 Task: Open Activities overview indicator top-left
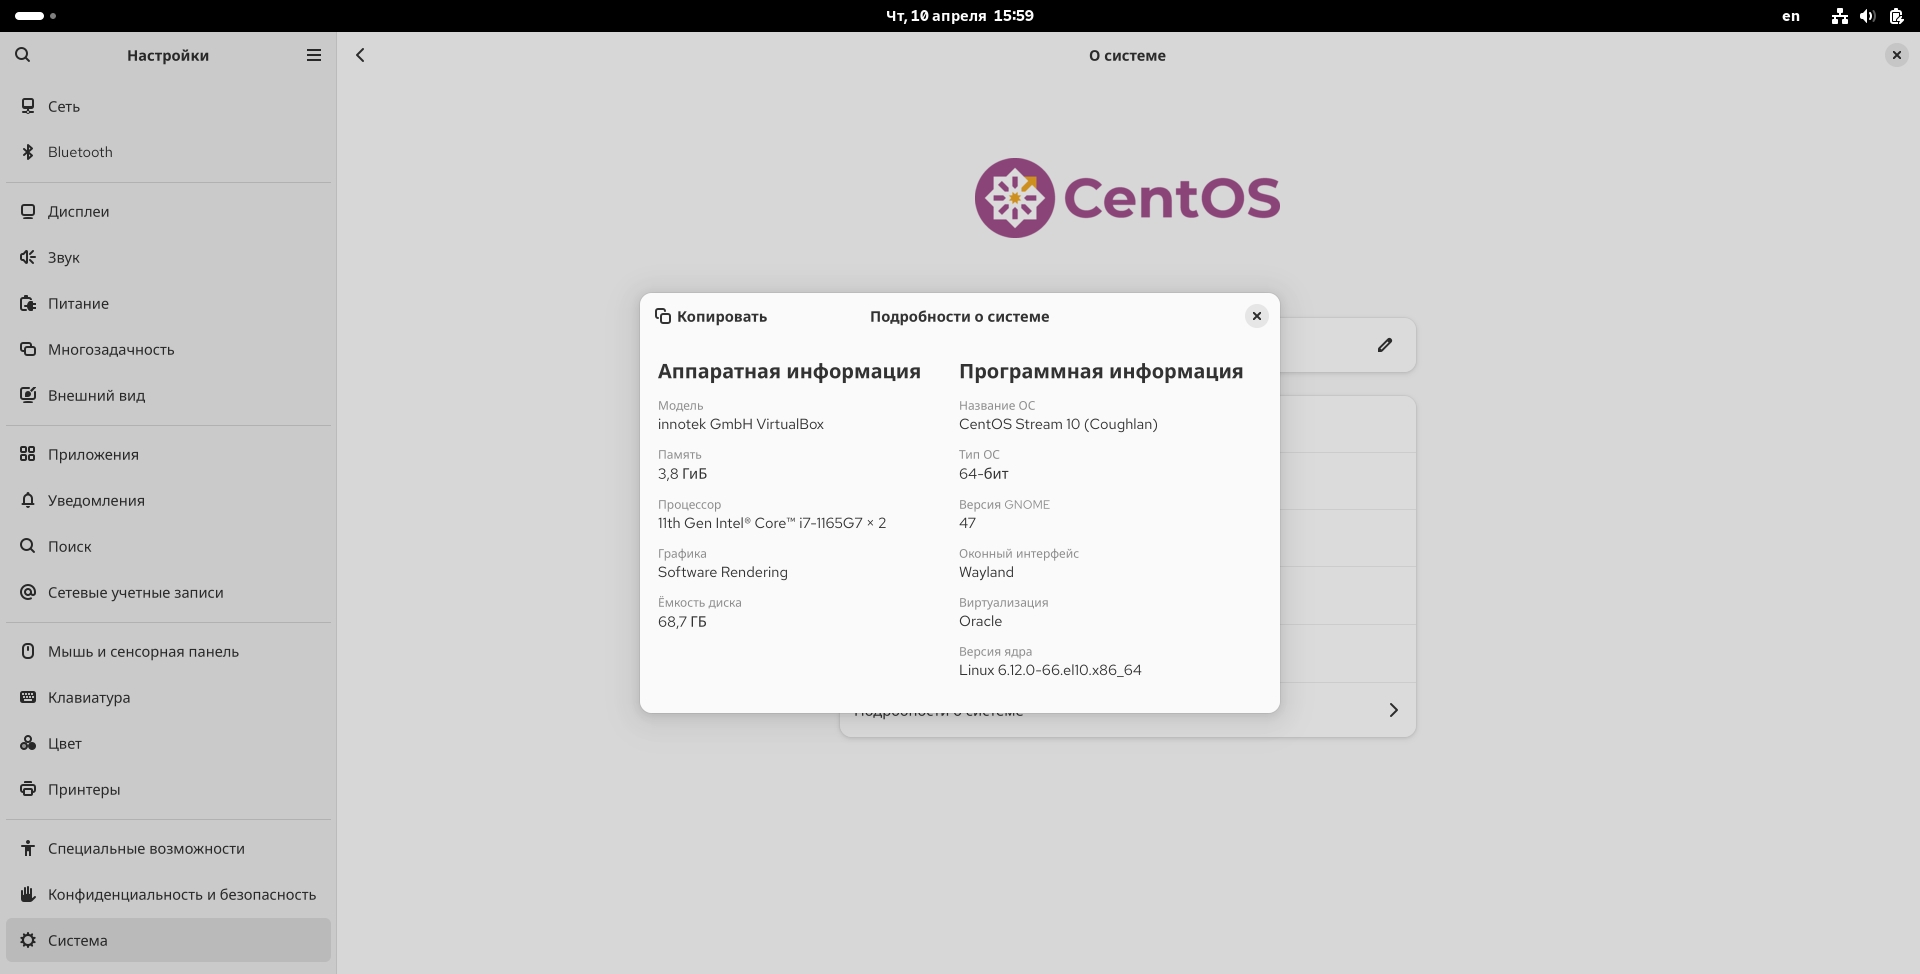(35, 16)
